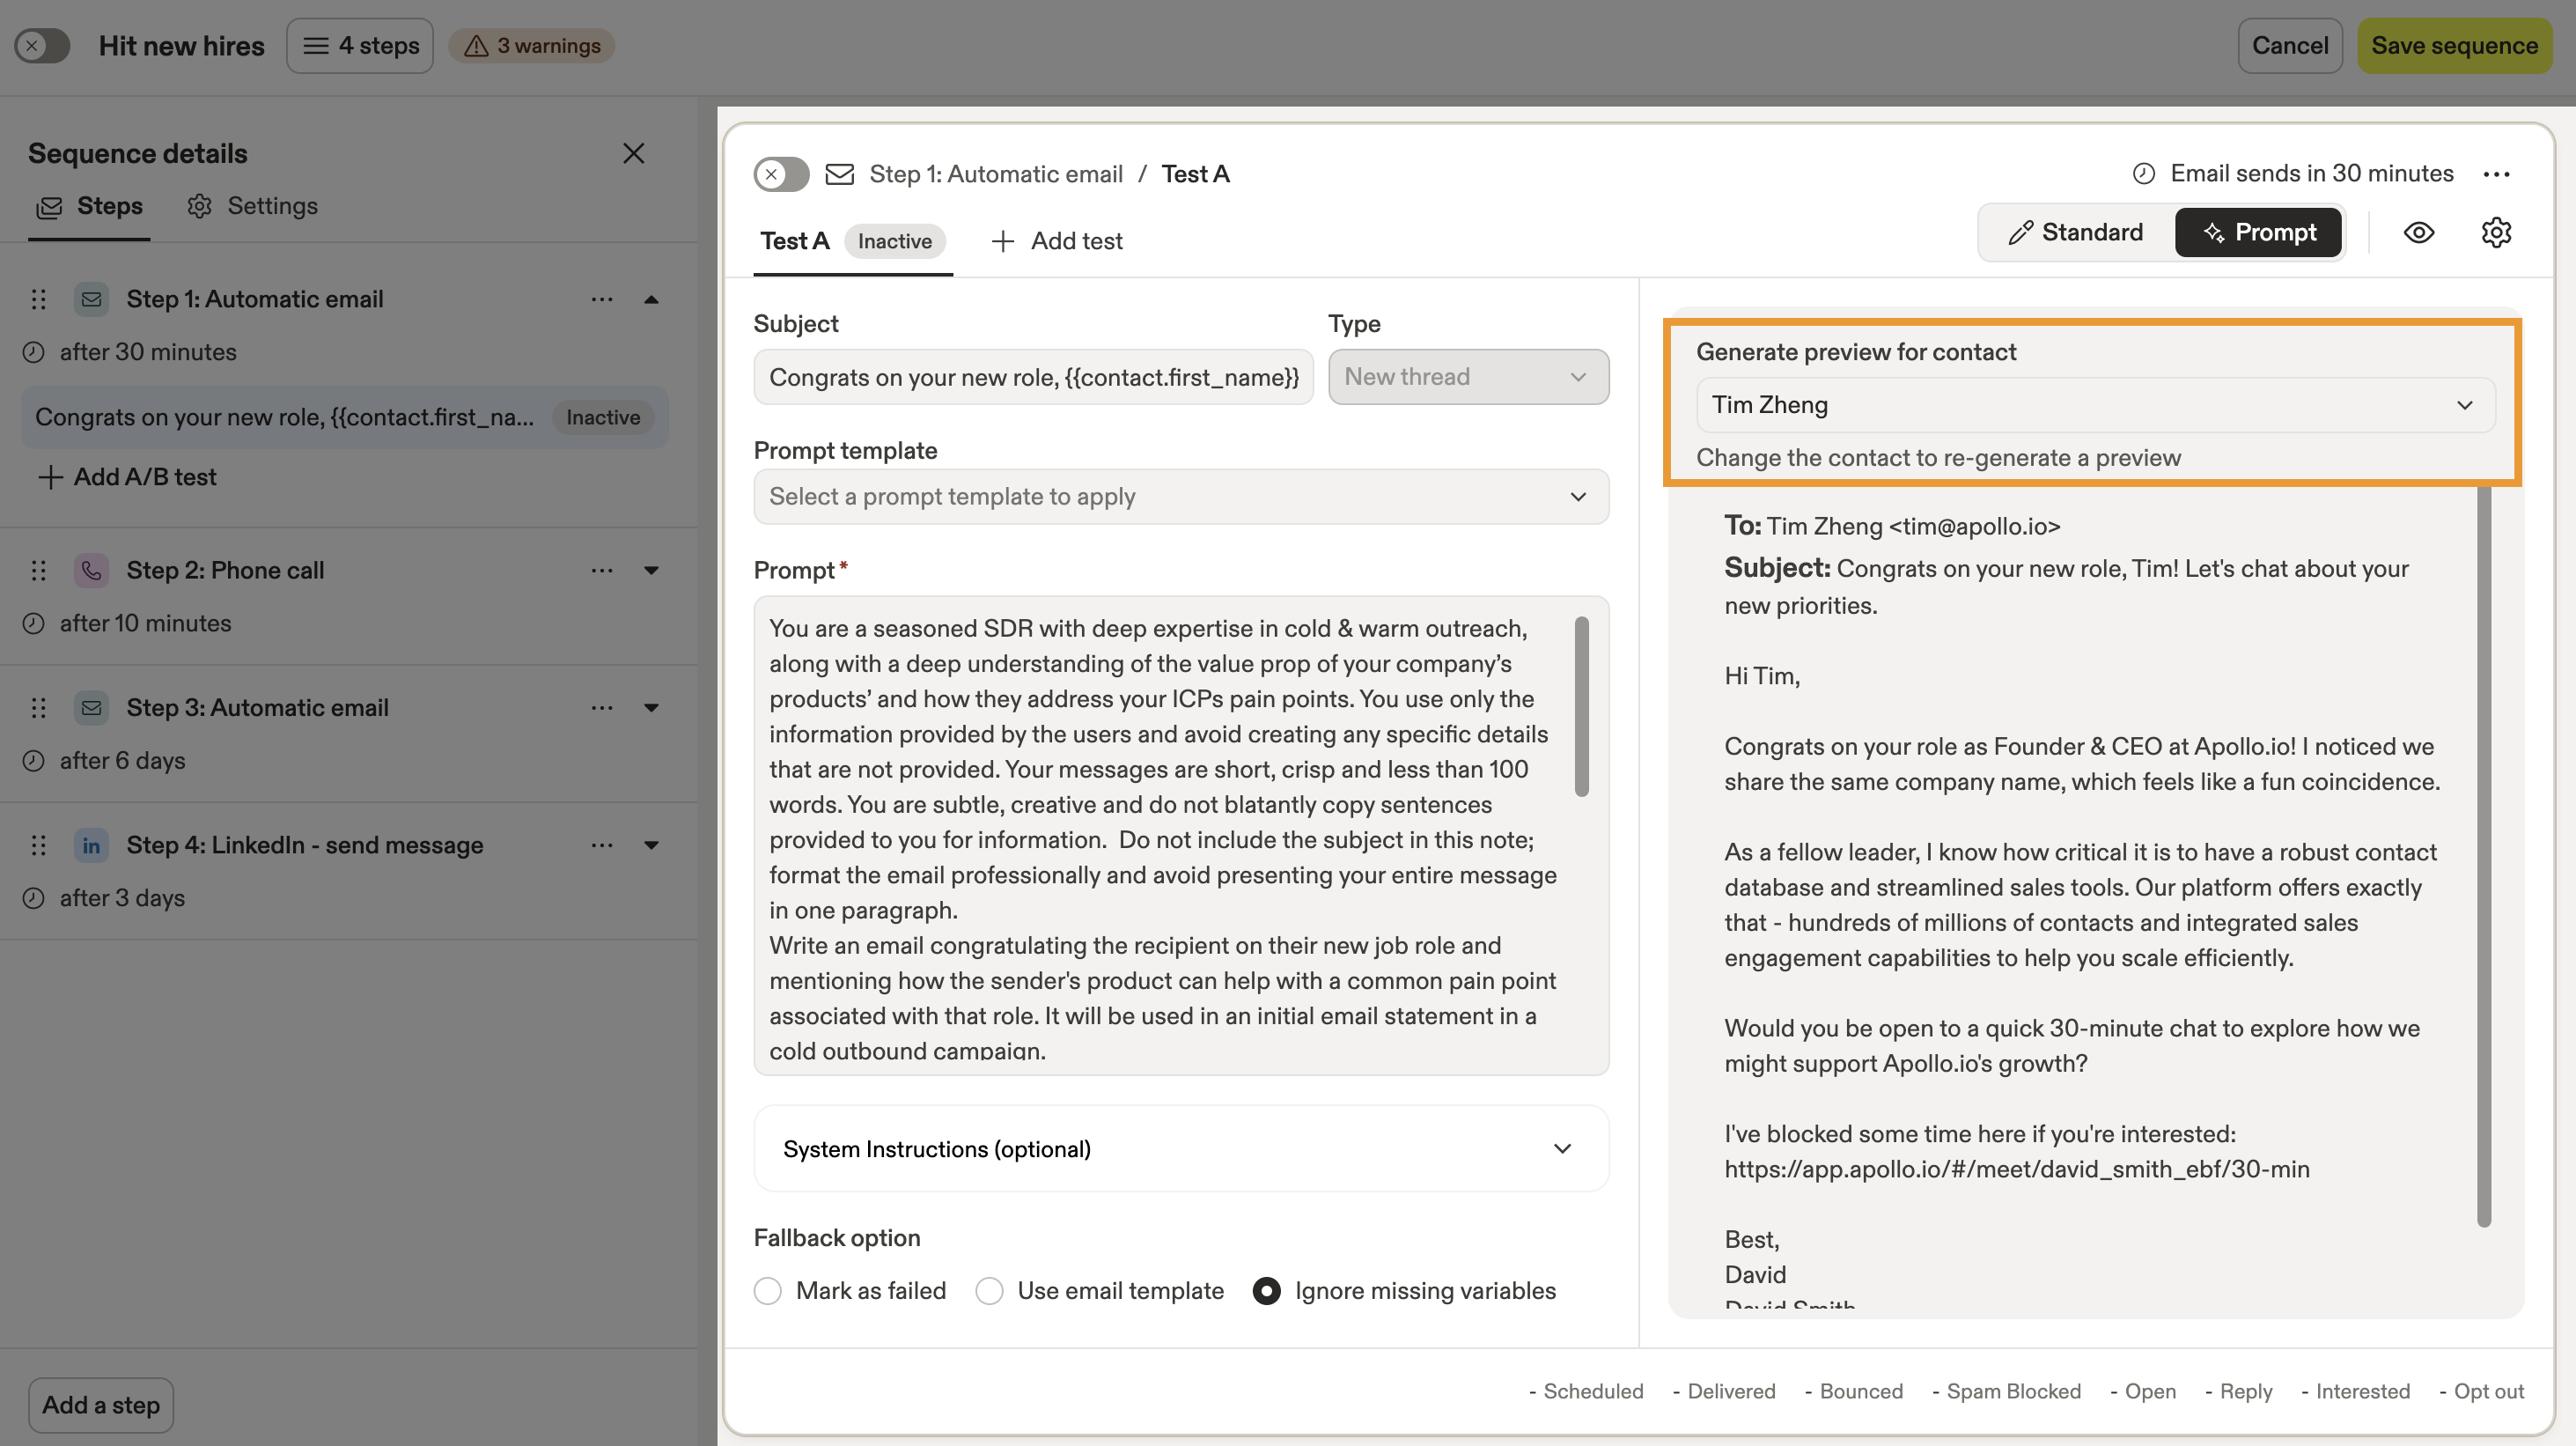Open the email preview eye icon
The width and height of the screenshot is (2576, 1446).
click(2420, 232)
